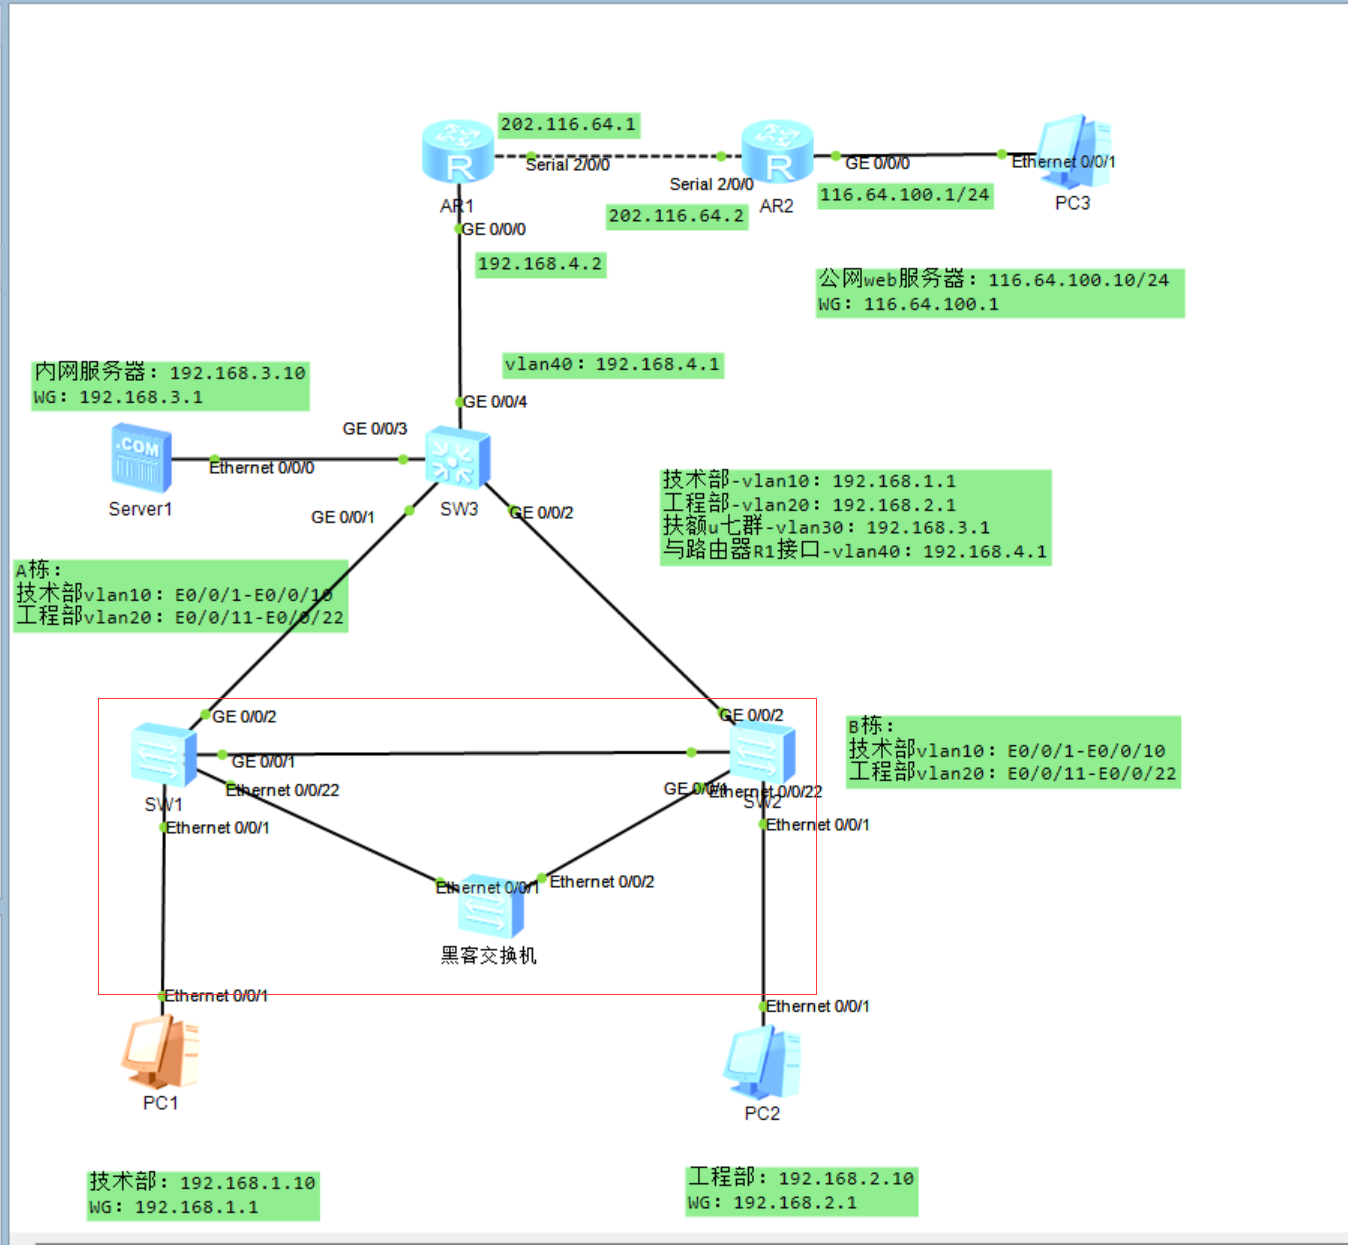Click the GE 0/0/3 port label near SW3
1348x1245 pixels.
375,429
